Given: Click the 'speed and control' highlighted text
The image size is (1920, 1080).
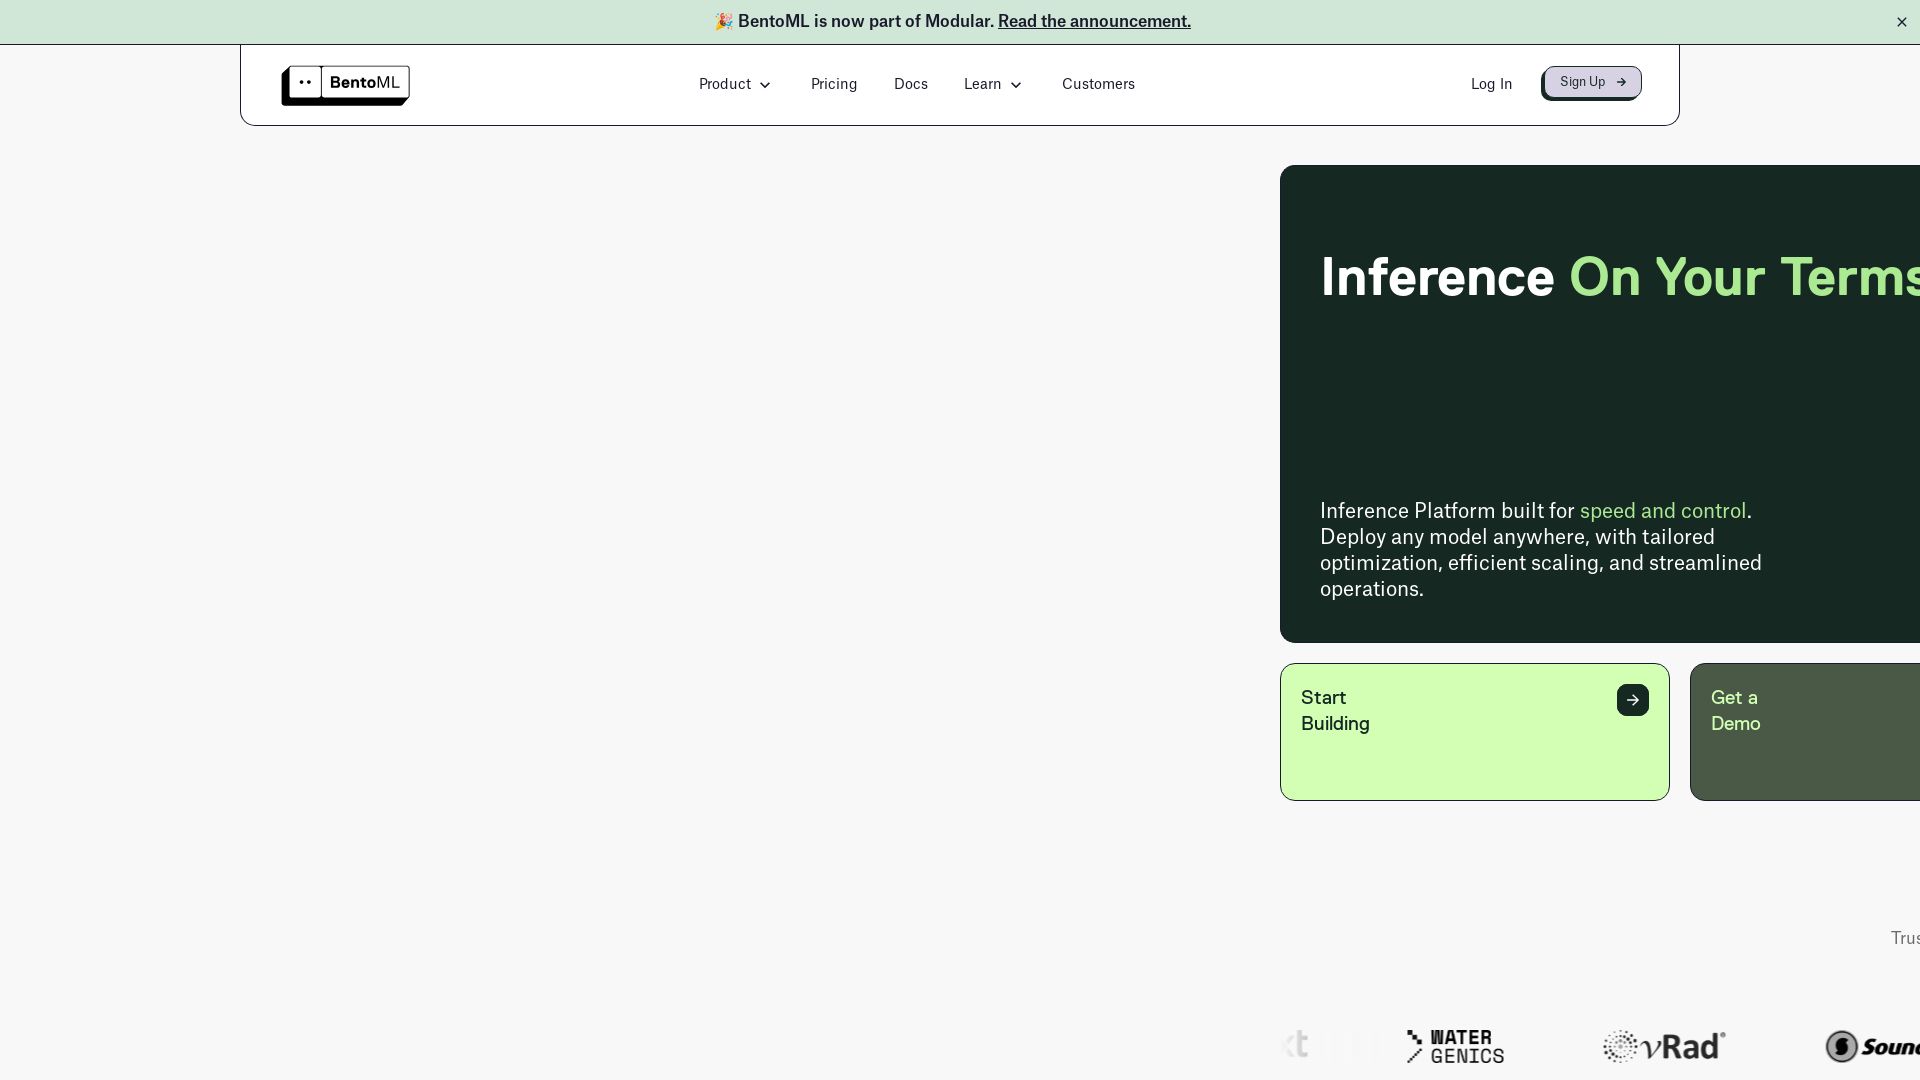Looking at the screenshot, I should [x=1663, y=511].
